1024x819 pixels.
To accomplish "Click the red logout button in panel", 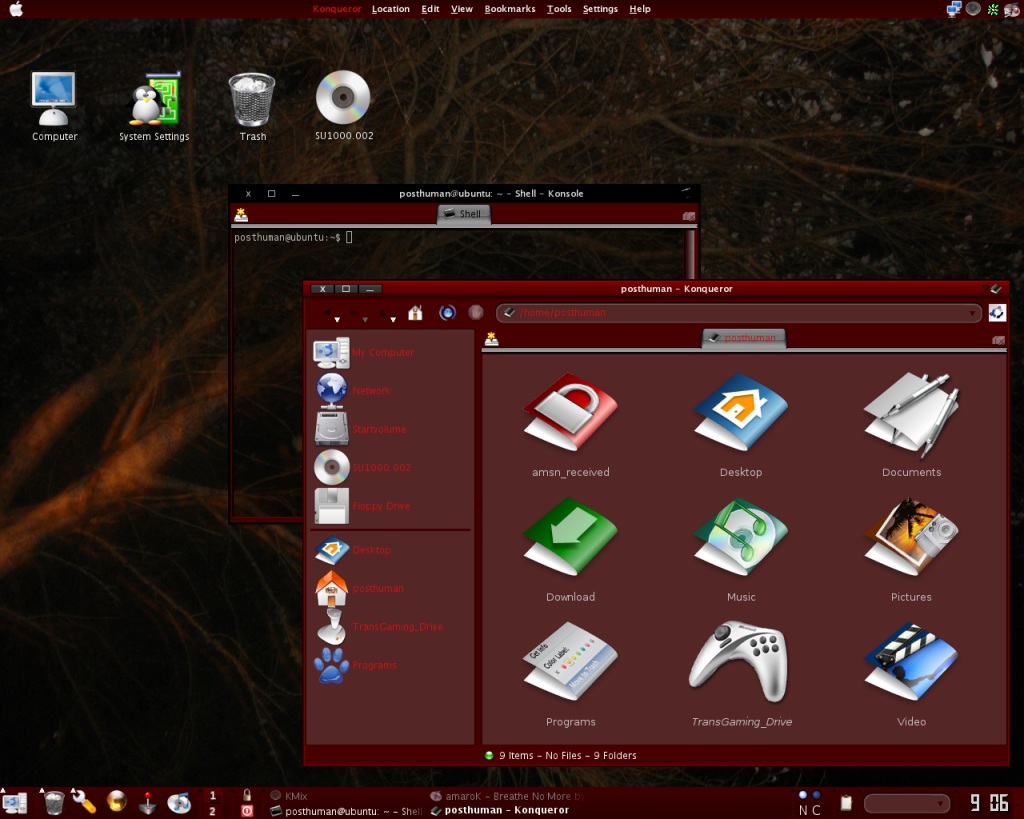I will [x=247, y=811].
